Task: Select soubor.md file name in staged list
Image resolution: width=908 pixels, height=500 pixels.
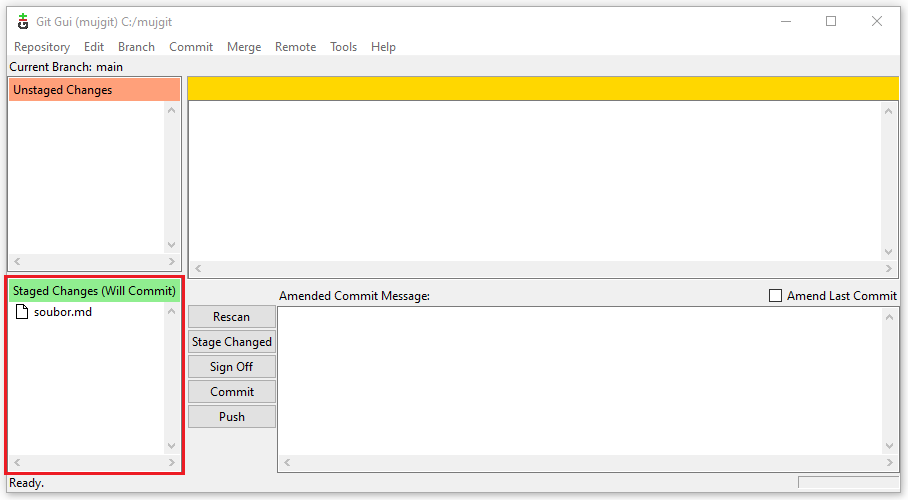Action: (63, 312)
